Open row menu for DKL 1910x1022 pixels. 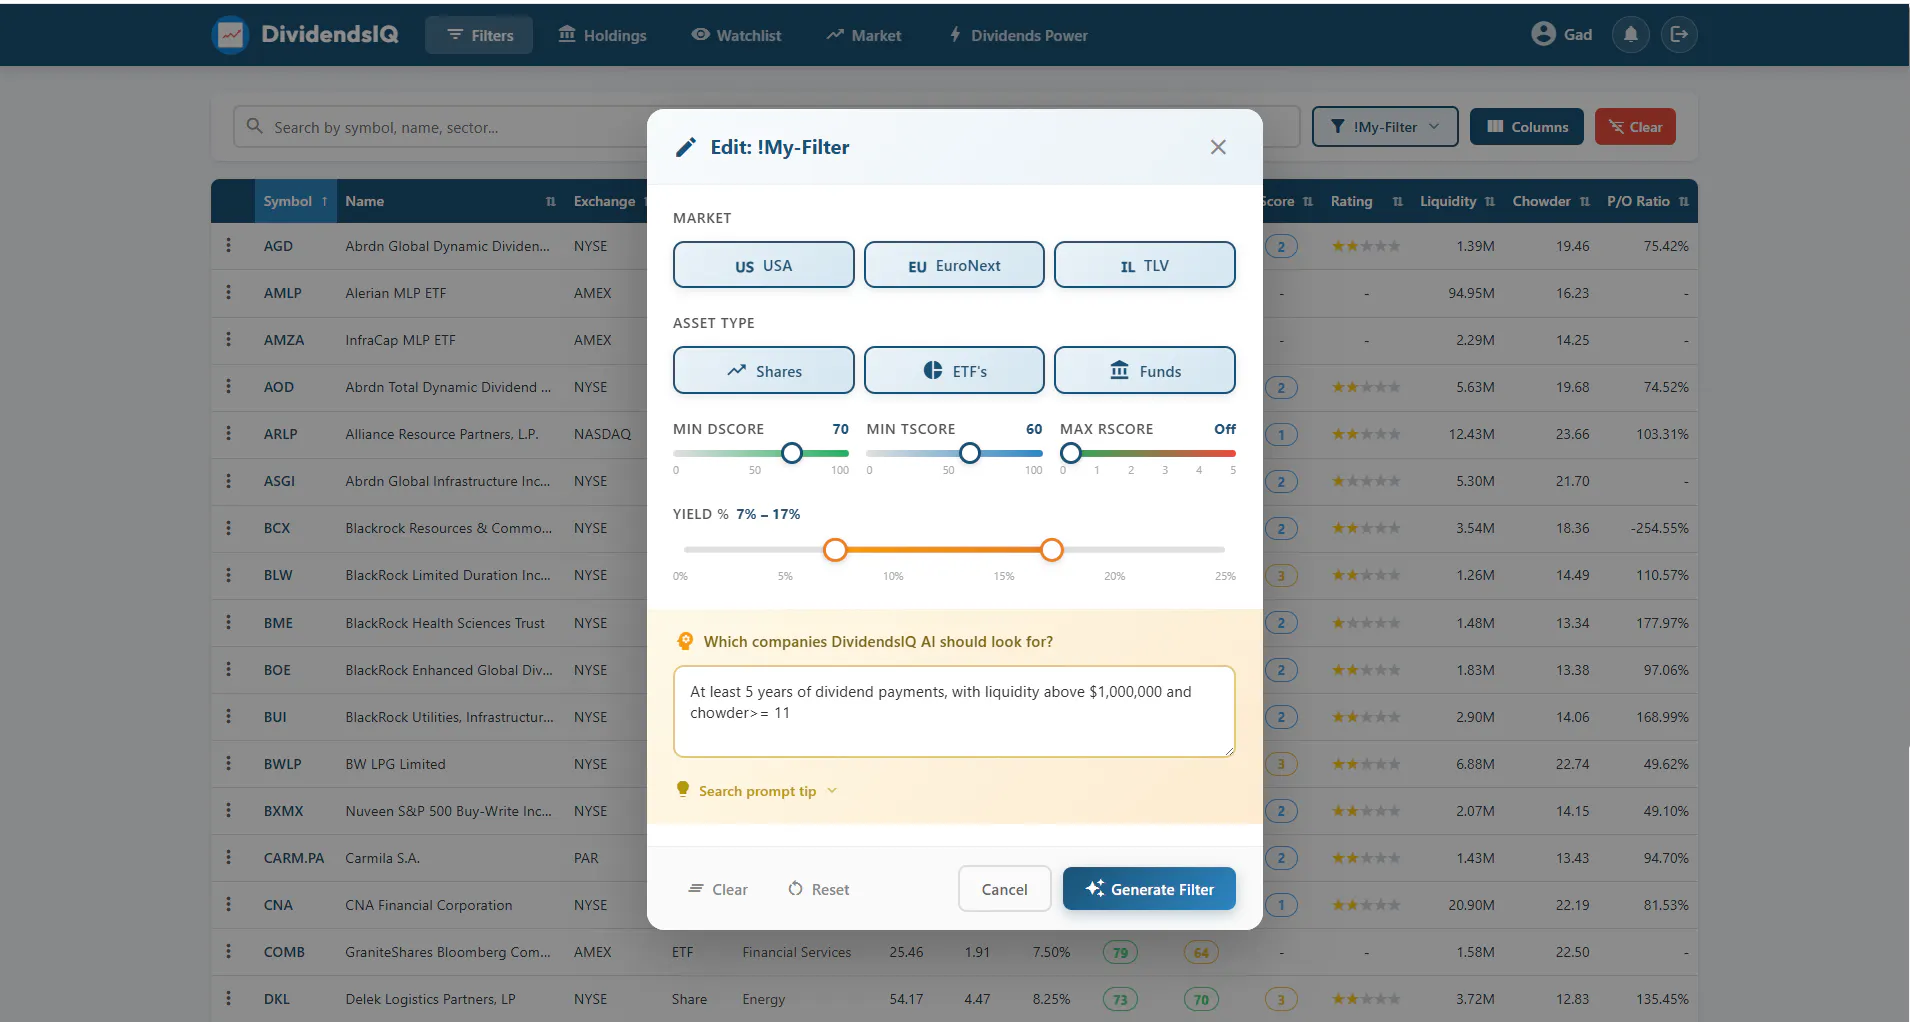point(228,998)
